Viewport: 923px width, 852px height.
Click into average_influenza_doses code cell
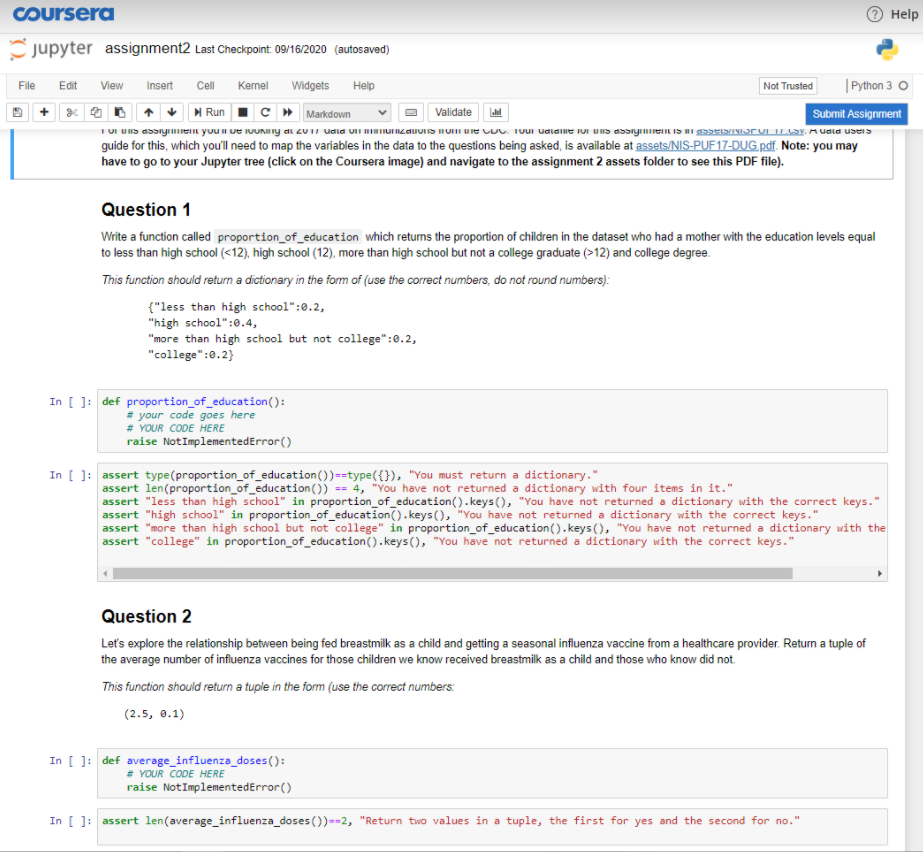click(x=492, y=774)
